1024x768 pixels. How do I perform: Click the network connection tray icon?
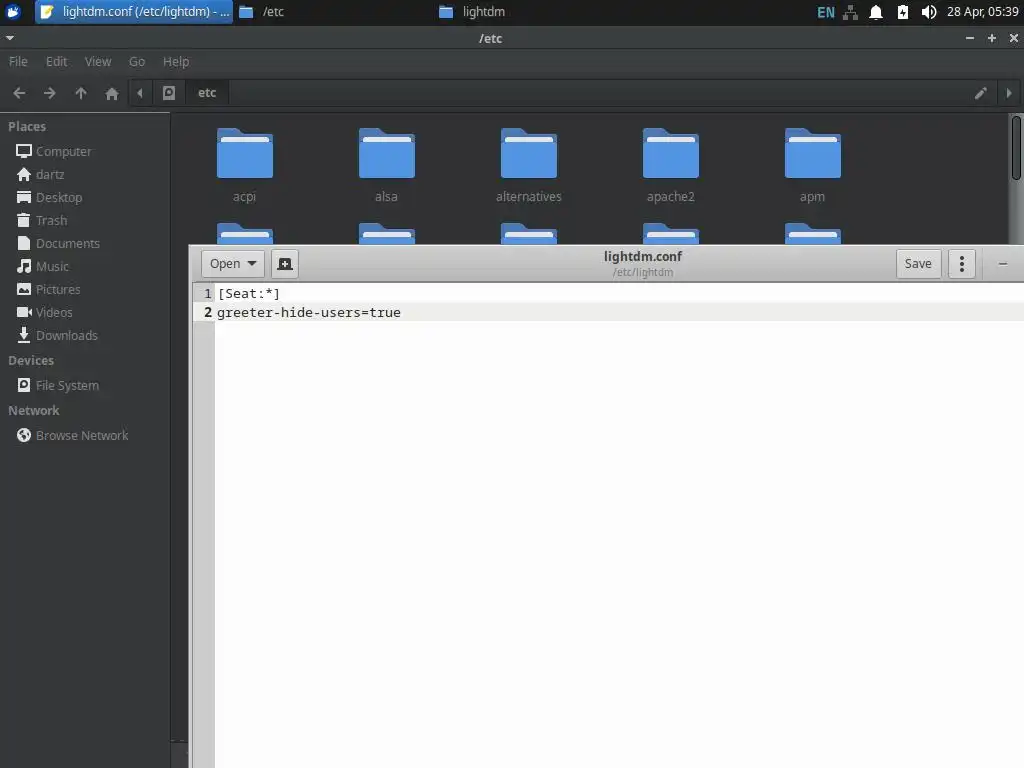click(x=850, y=12)
